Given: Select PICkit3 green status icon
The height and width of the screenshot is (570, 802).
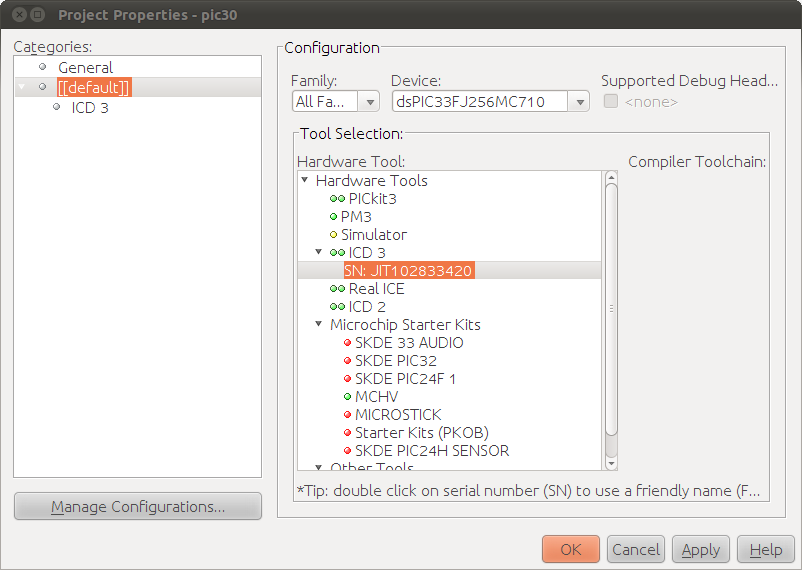Looking at the screenshot, I should (x=337, y=199).
